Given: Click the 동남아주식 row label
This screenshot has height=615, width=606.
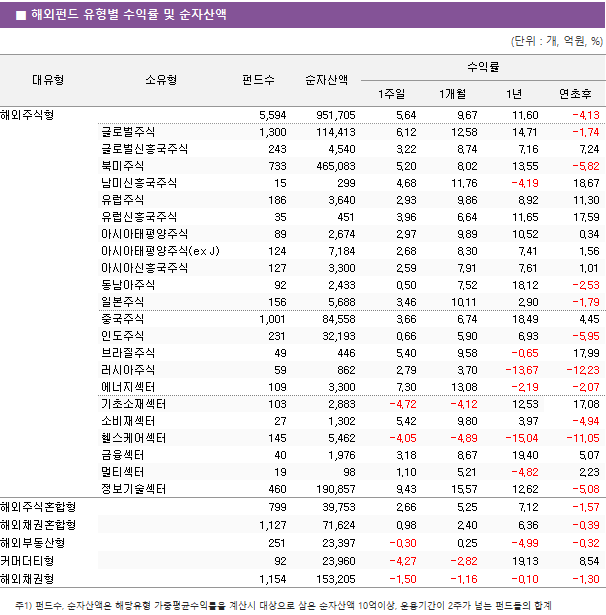Looking at the screenshot, I should 128,285.
